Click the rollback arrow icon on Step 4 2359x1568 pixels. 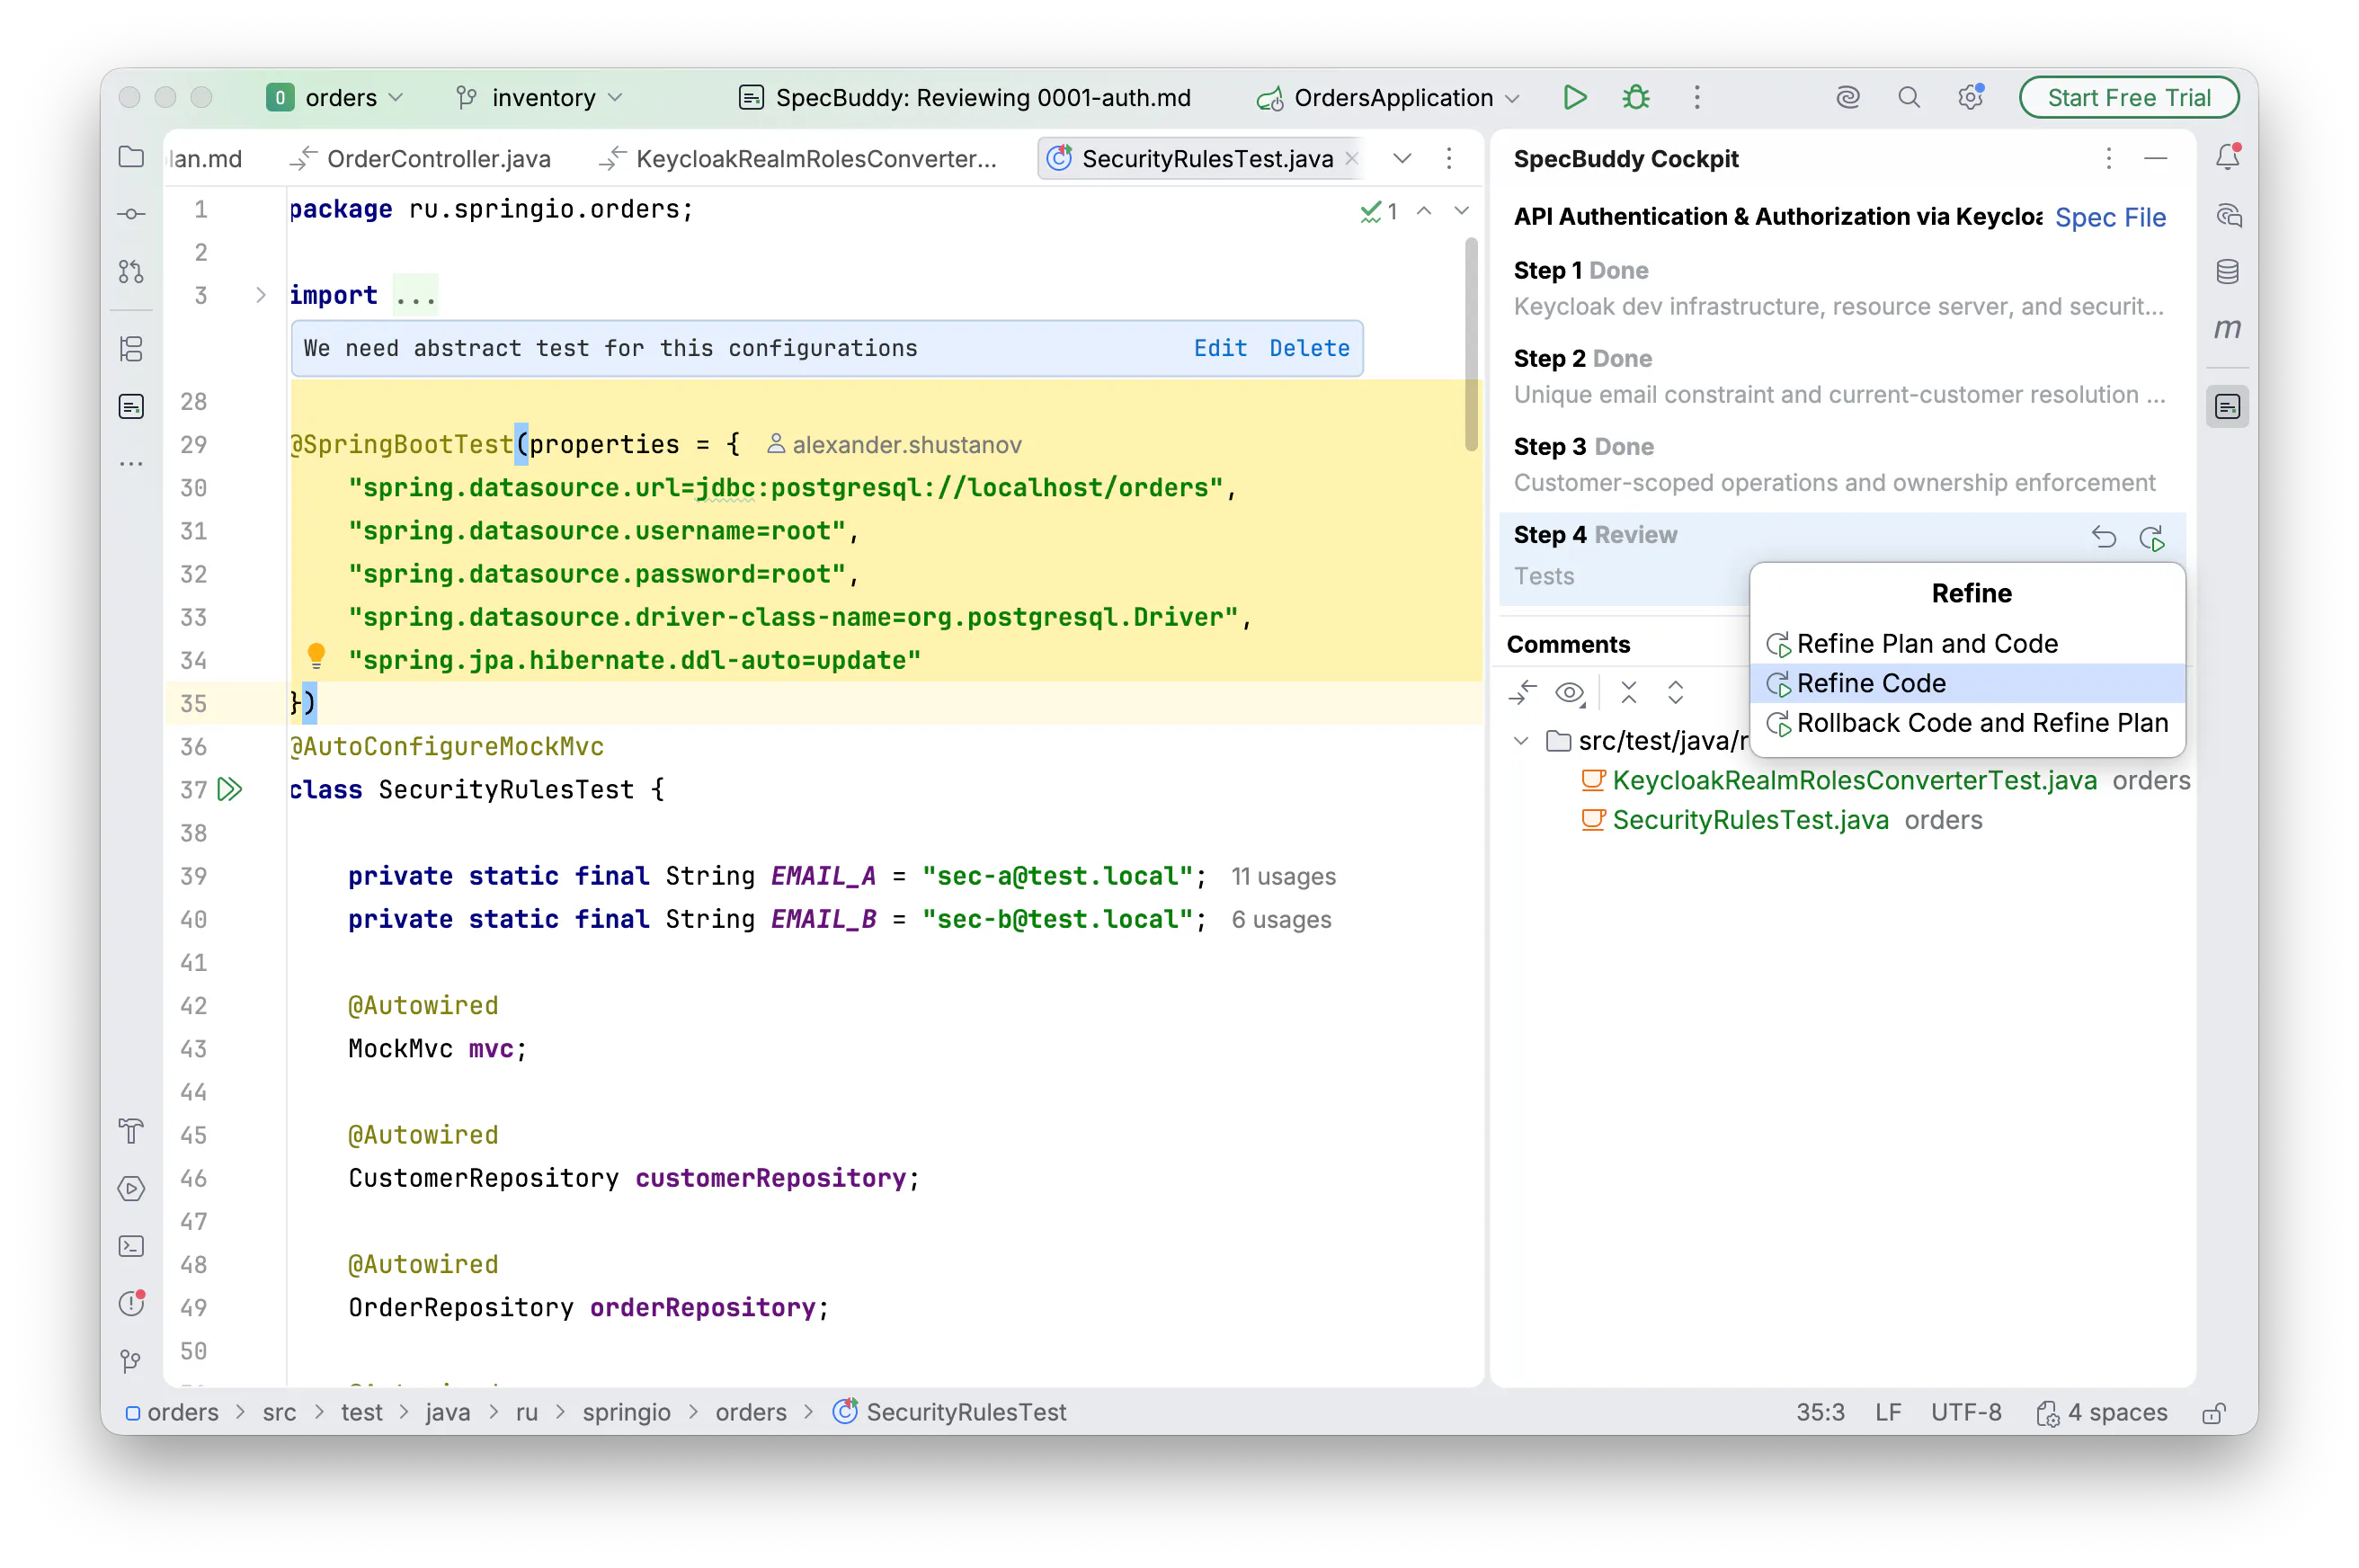click(x=2103, y=537)
